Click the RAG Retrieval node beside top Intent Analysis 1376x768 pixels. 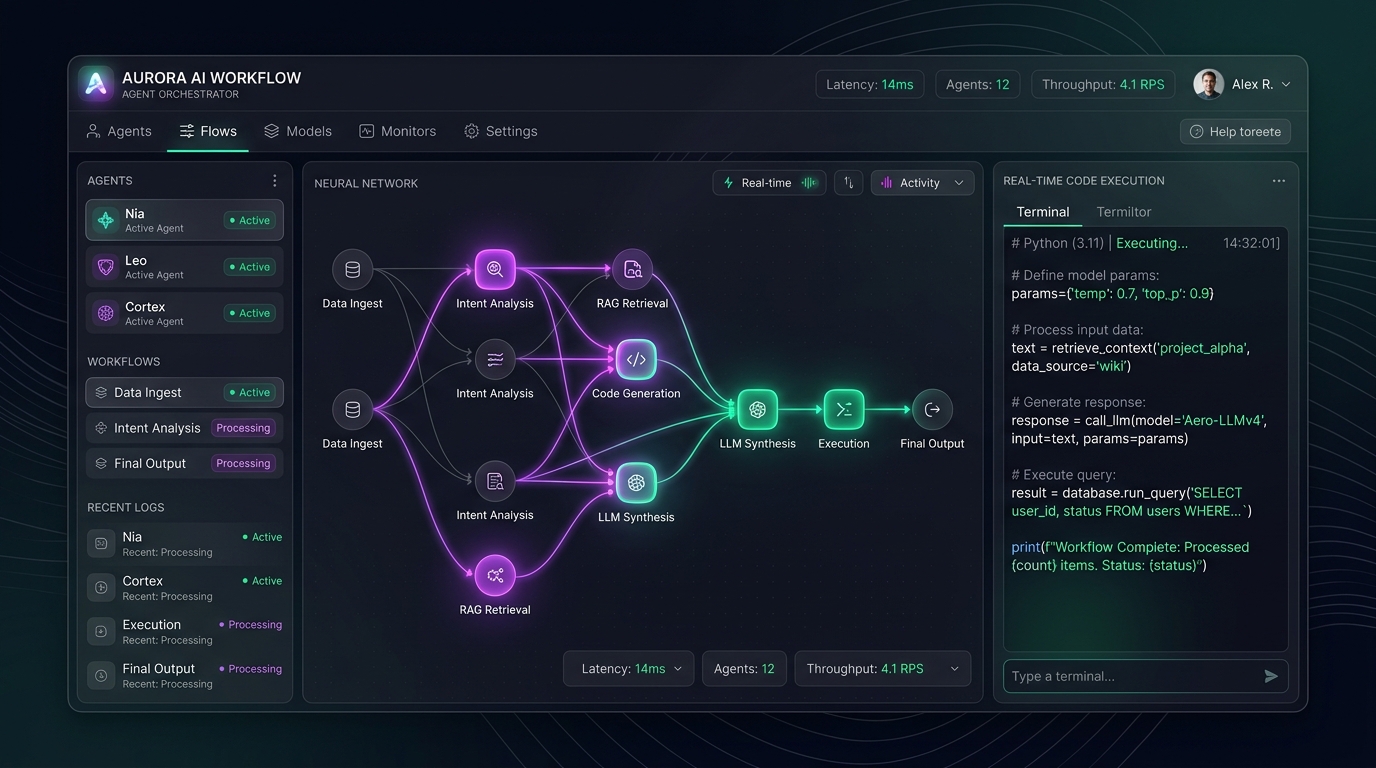632,270
